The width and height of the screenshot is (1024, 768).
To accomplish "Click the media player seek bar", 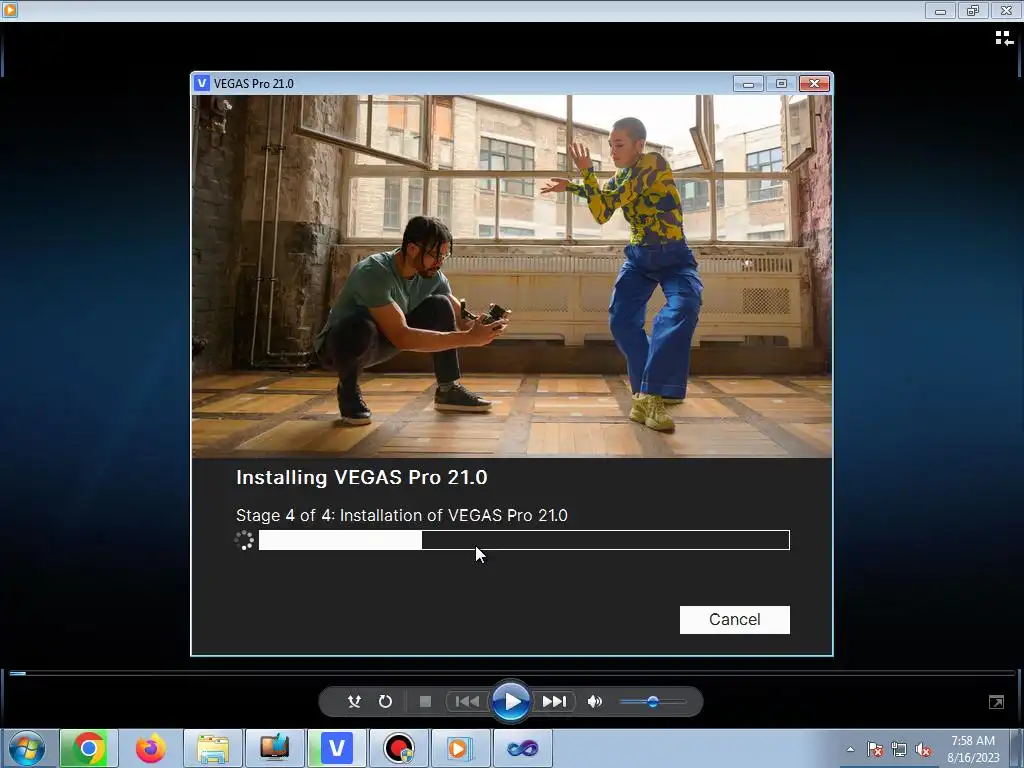I will [x=512, y=673].
